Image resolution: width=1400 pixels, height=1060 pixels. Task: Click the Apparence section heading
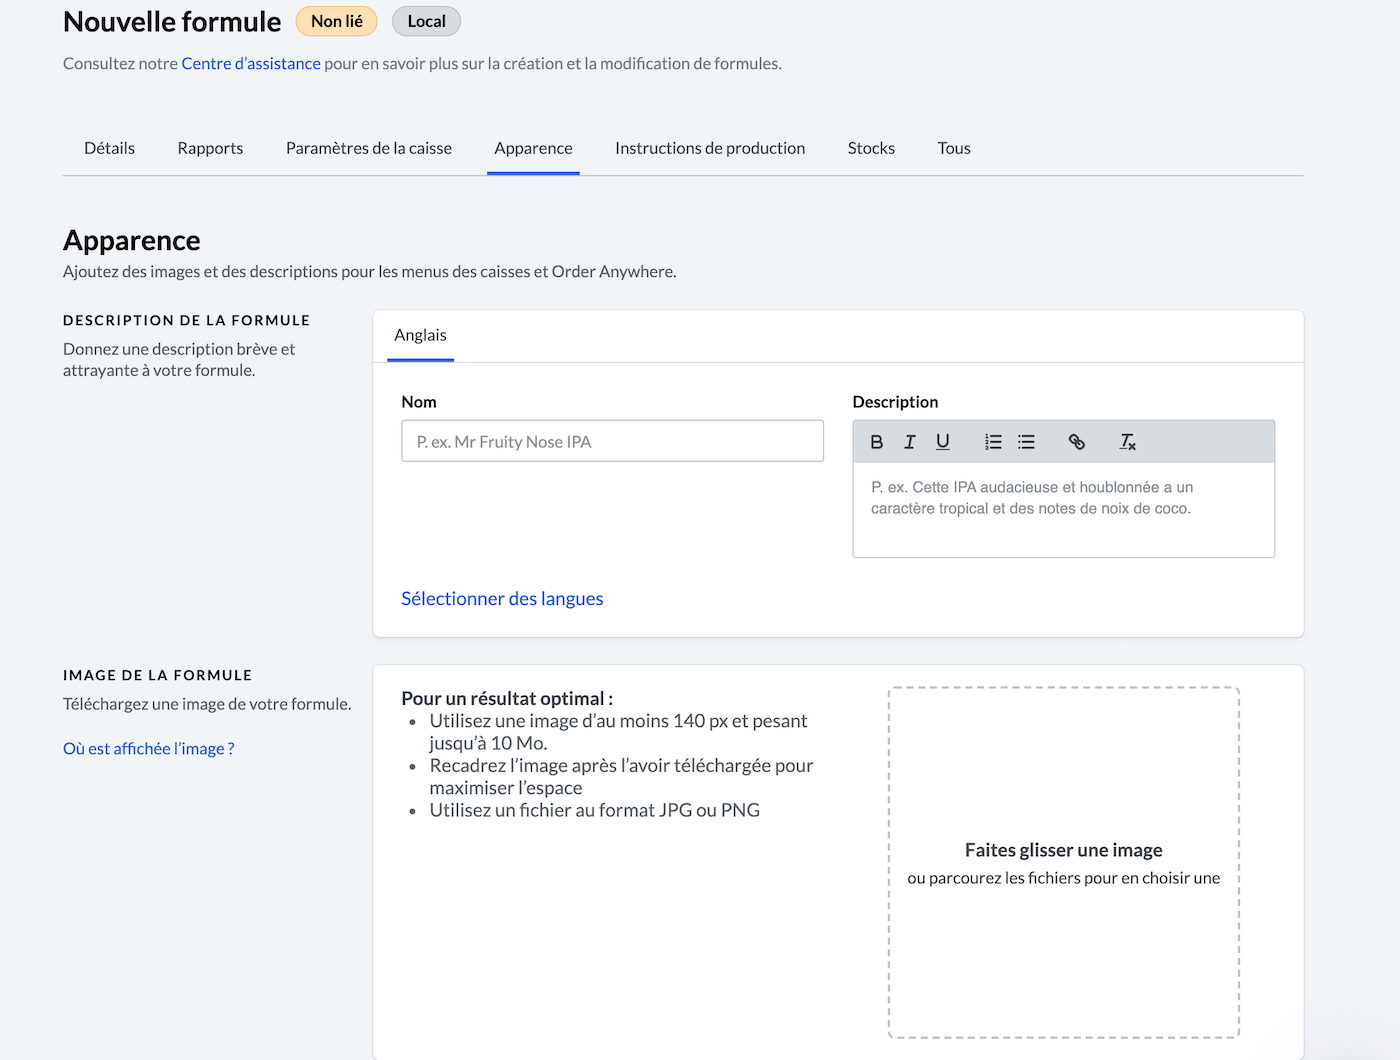[x=132, y=240]
